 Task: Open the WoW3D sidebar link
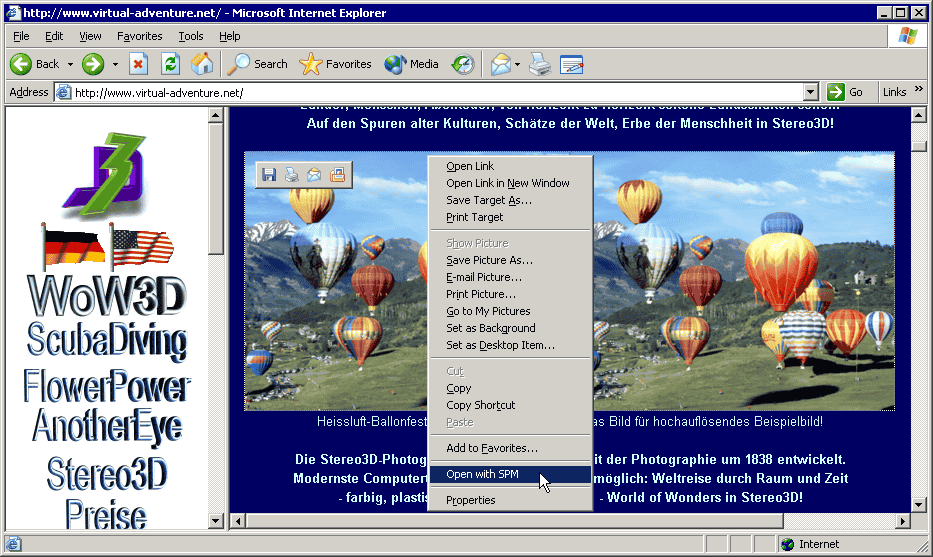[x=107, y=296]
